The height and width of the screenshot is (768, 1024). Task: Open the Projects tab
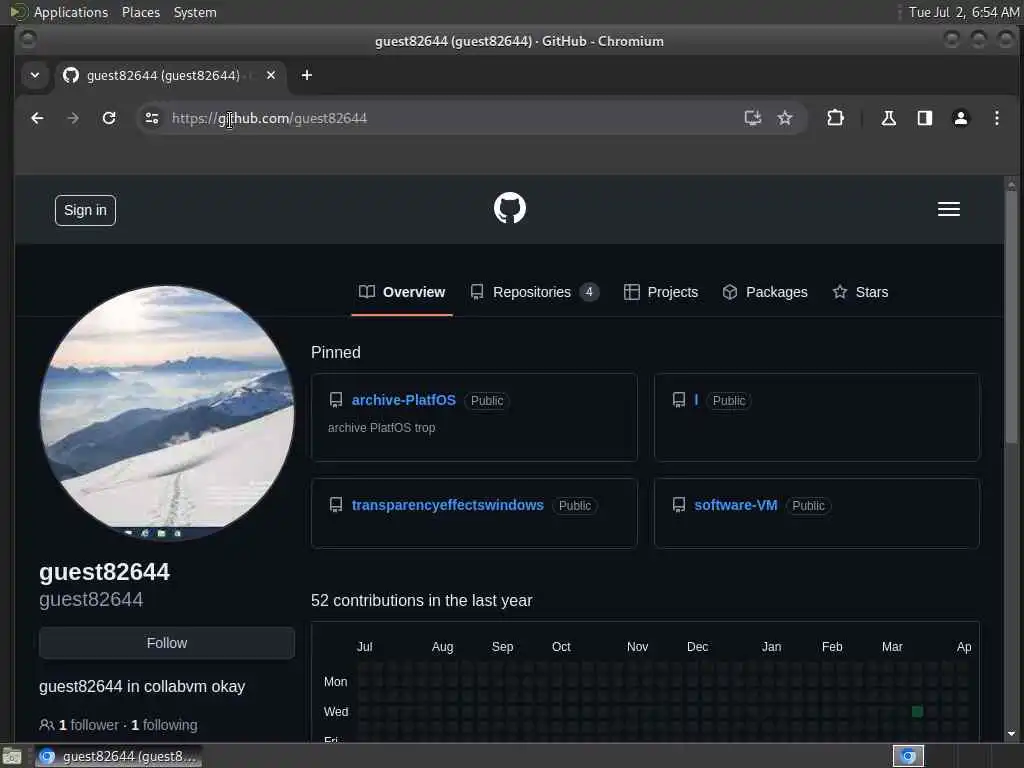point(661,292)
